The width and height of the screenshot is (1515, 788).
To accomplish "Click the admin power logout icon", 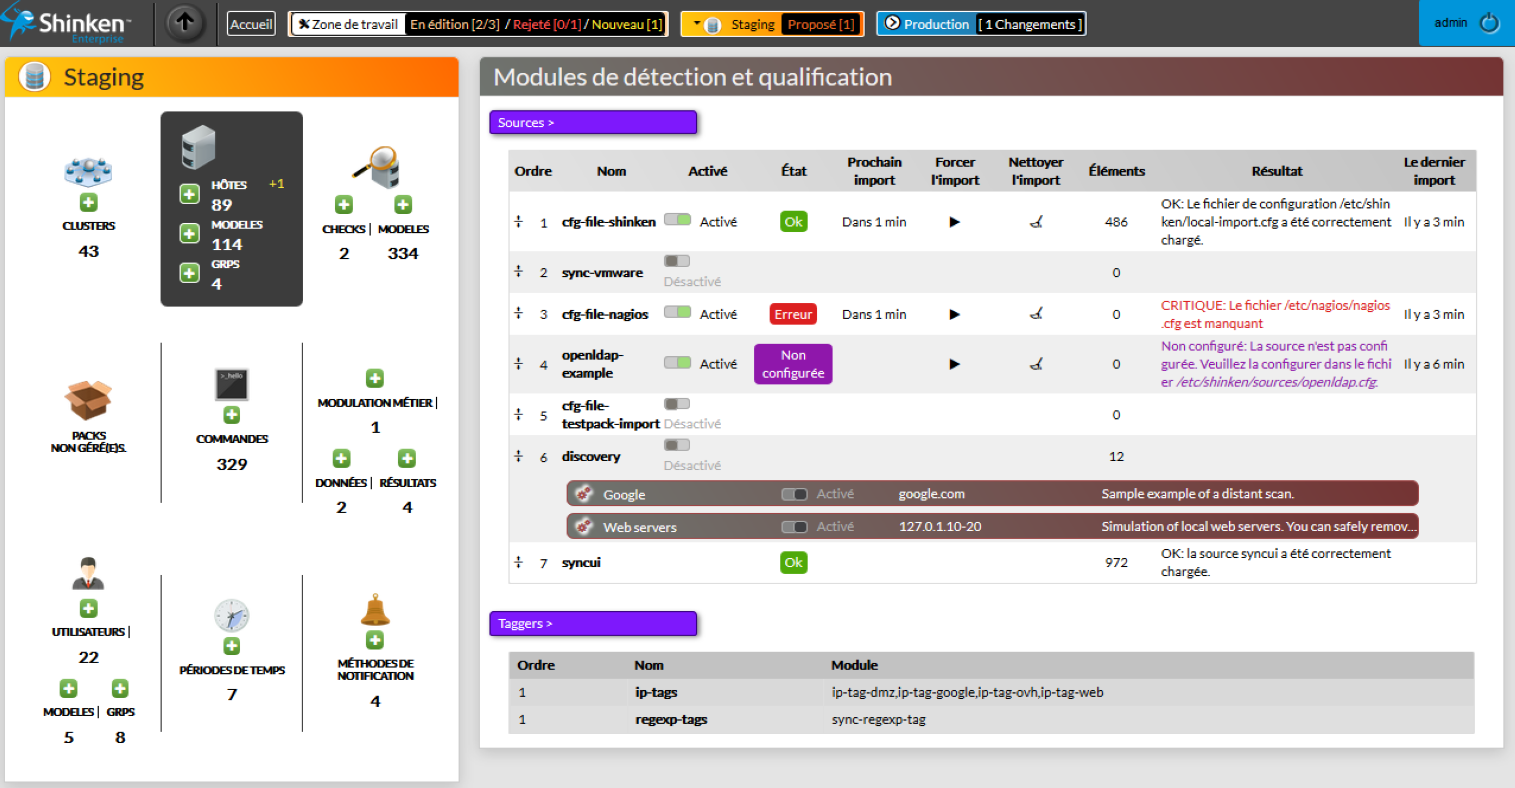I will (1489, 23).
